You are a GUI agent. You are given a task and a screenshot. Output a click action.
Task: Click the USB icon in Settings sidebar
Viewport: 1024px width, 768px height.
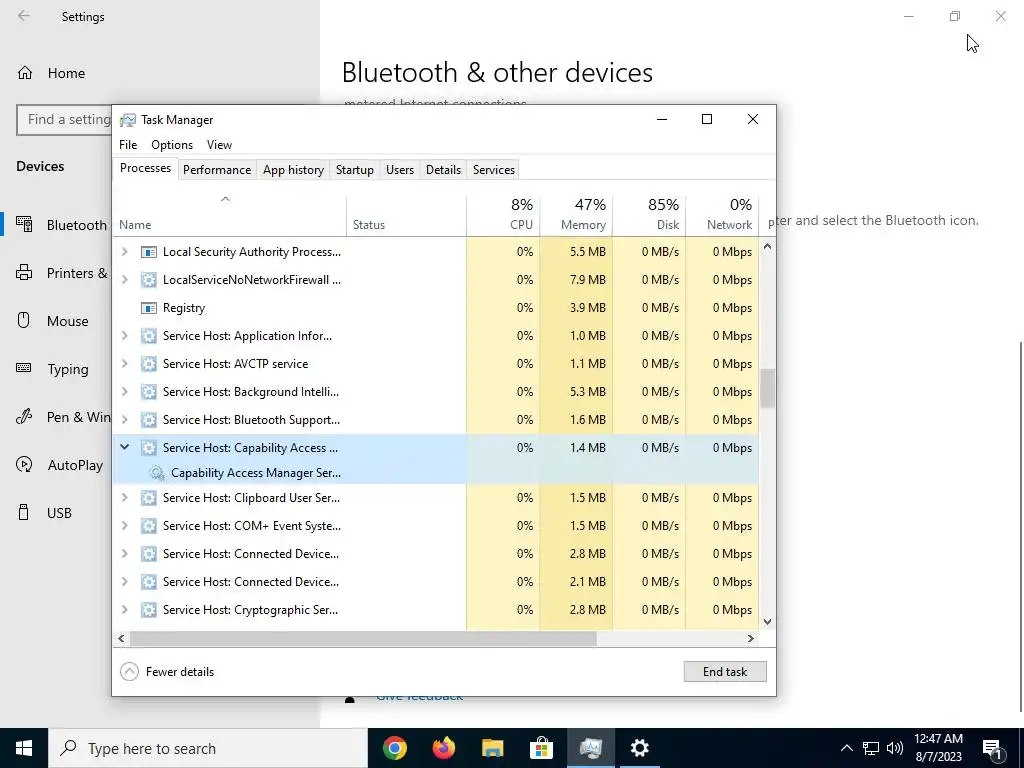[24, 513]
